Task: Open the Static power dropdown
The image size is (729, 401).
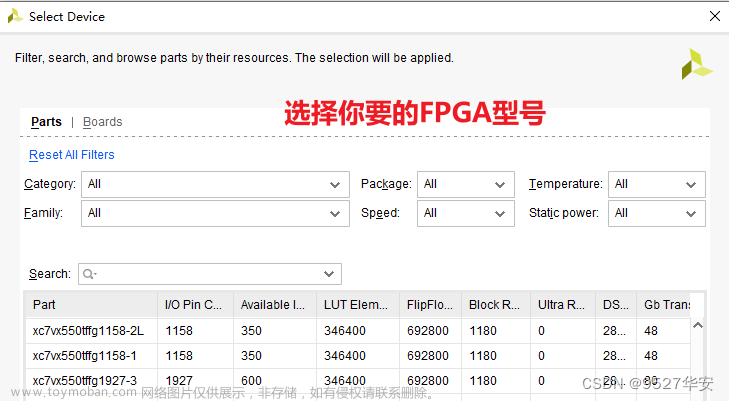Action: click(x=656, y=213)
